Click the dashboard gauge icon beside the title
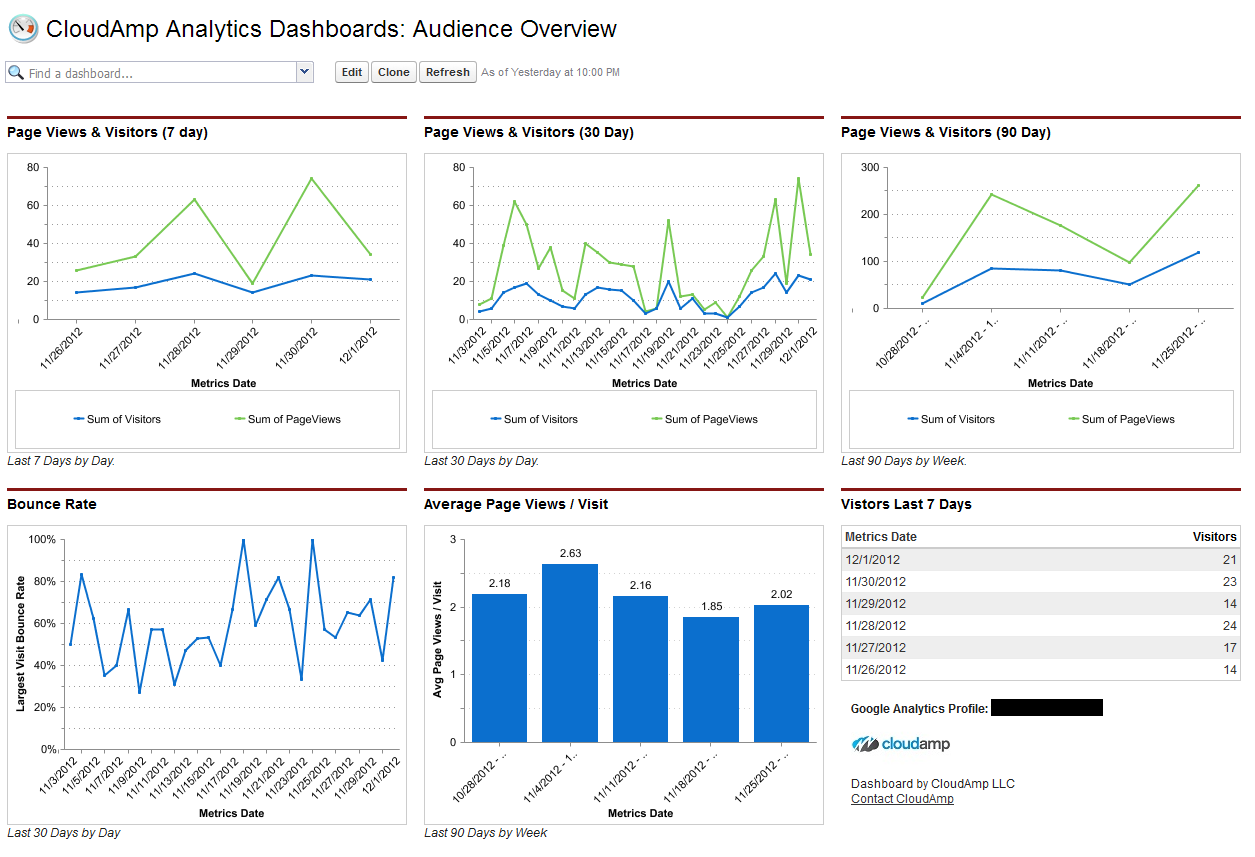1255x857 pixels. point(23,29)
